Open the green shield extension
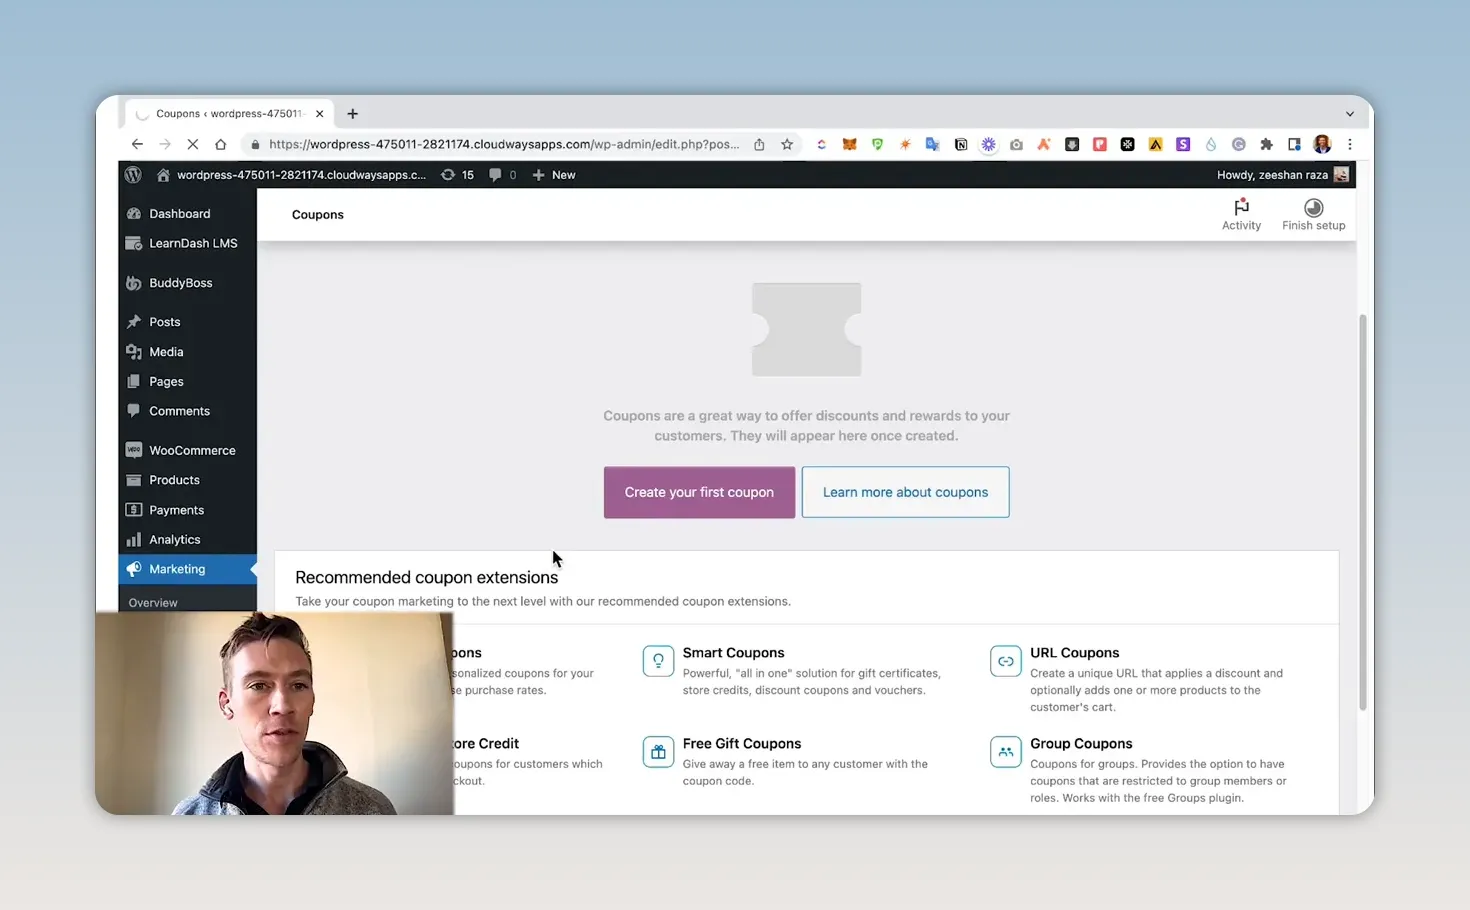Viewport: 1470px width, 910px height. point(877,144)
